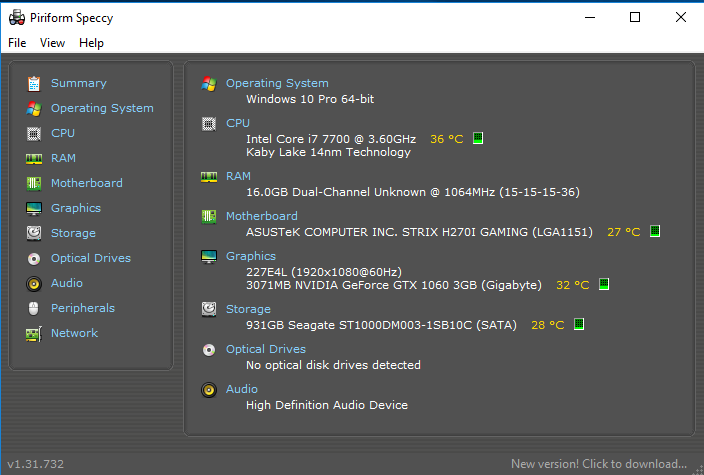
Task: Click the Windows 10 Pro 64-bit text
Action: coord(310,99)
